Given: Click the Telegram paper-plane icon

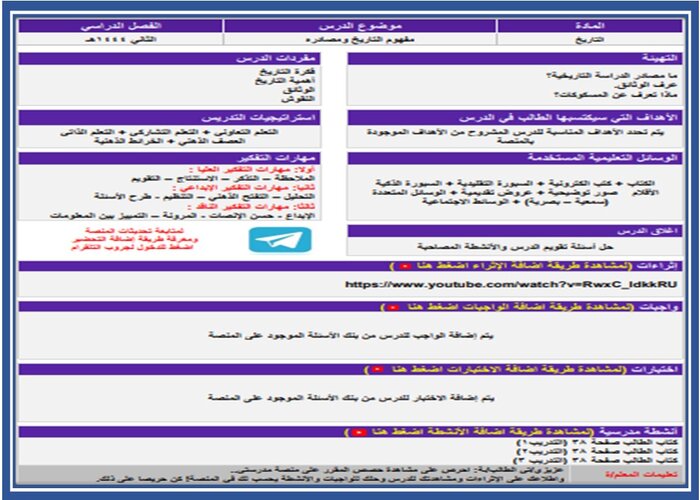Looking at the screenshot, I should pos(280,239).
